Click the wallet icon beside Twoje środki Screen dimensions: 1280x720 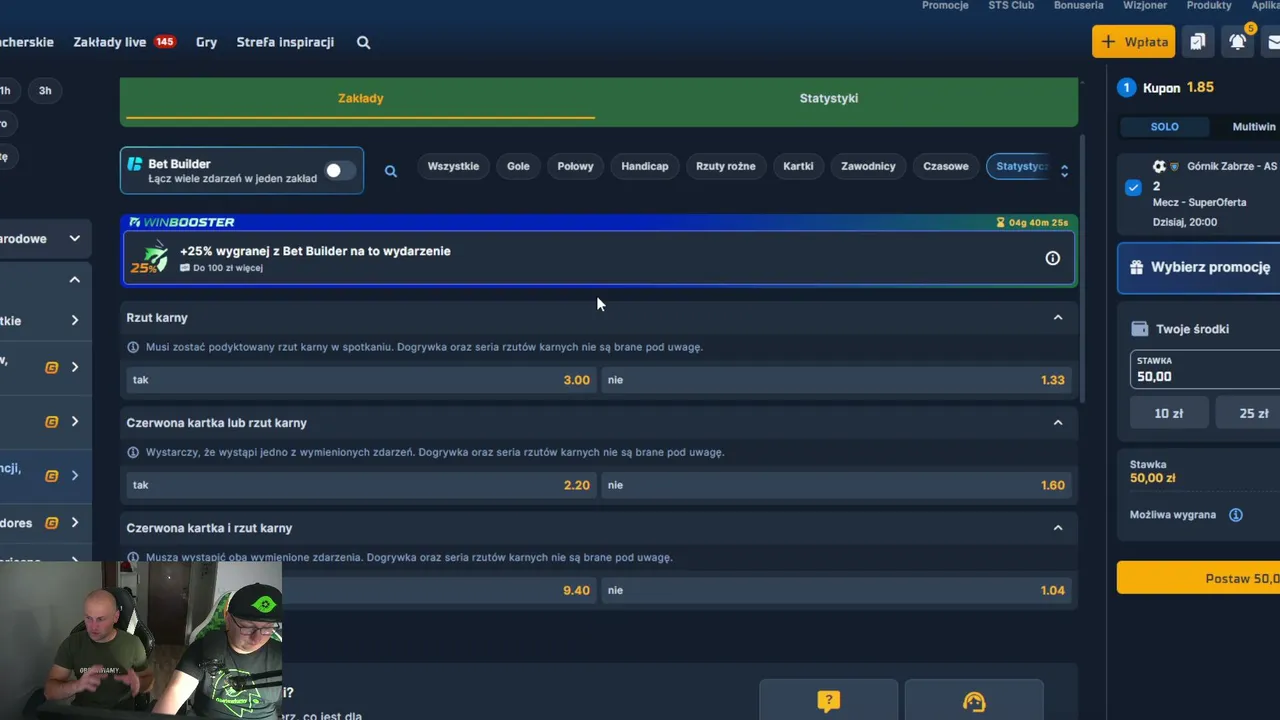[x=1139, y=329]
